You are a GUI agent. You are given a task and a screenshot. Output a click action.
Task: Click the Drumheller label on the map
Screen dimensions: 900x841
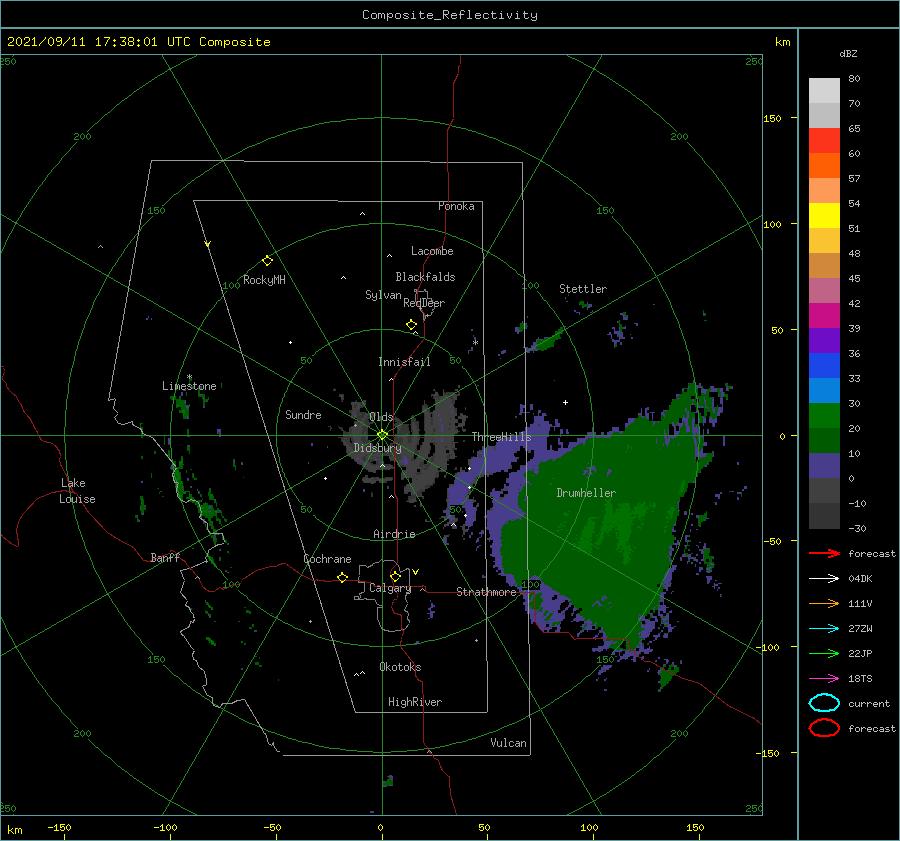[586, 493]
